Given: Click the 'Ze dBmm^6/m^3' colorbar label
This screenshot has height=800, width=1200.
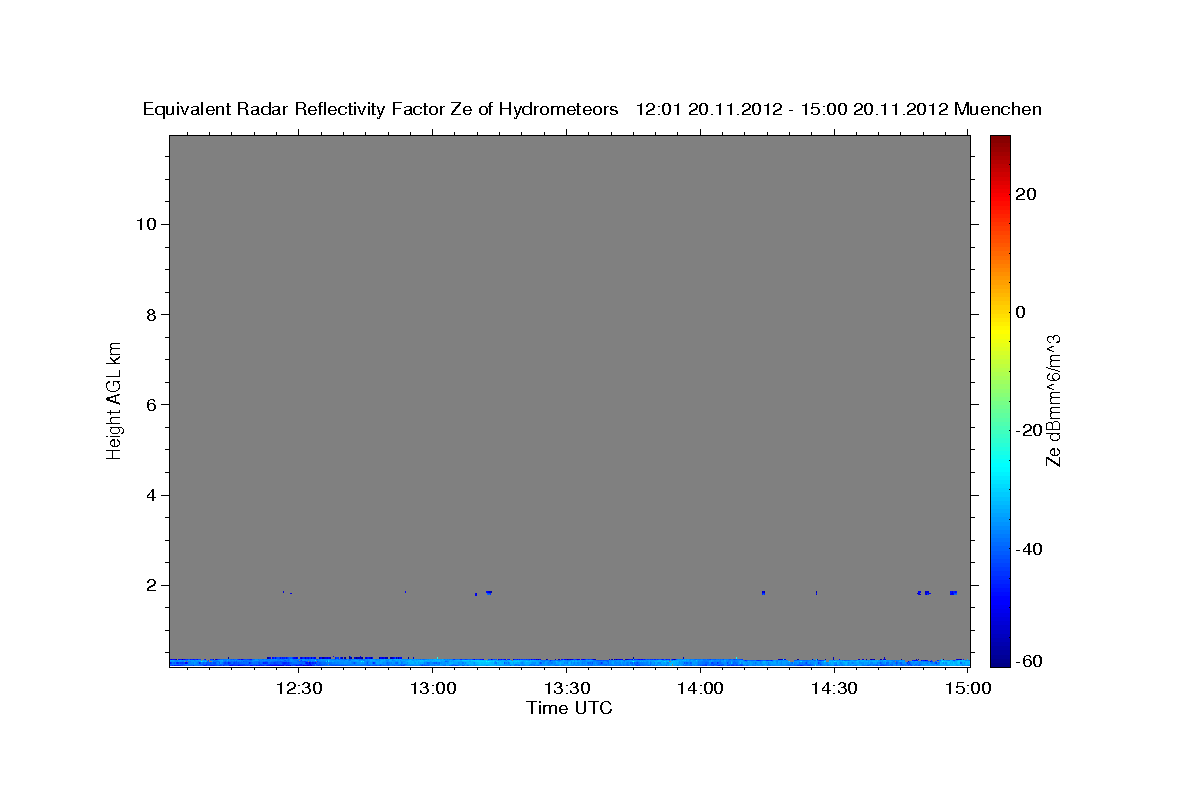Looking at the screenshot, I should pyautogui.click(x=1053, y=401).
